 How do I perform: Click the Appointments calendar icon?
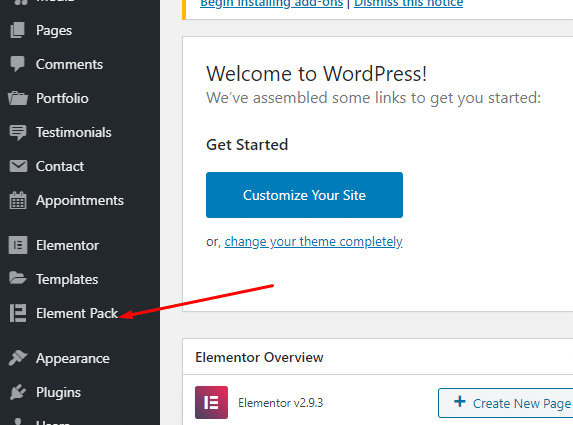pyautogui.click(x=18, y=200)
